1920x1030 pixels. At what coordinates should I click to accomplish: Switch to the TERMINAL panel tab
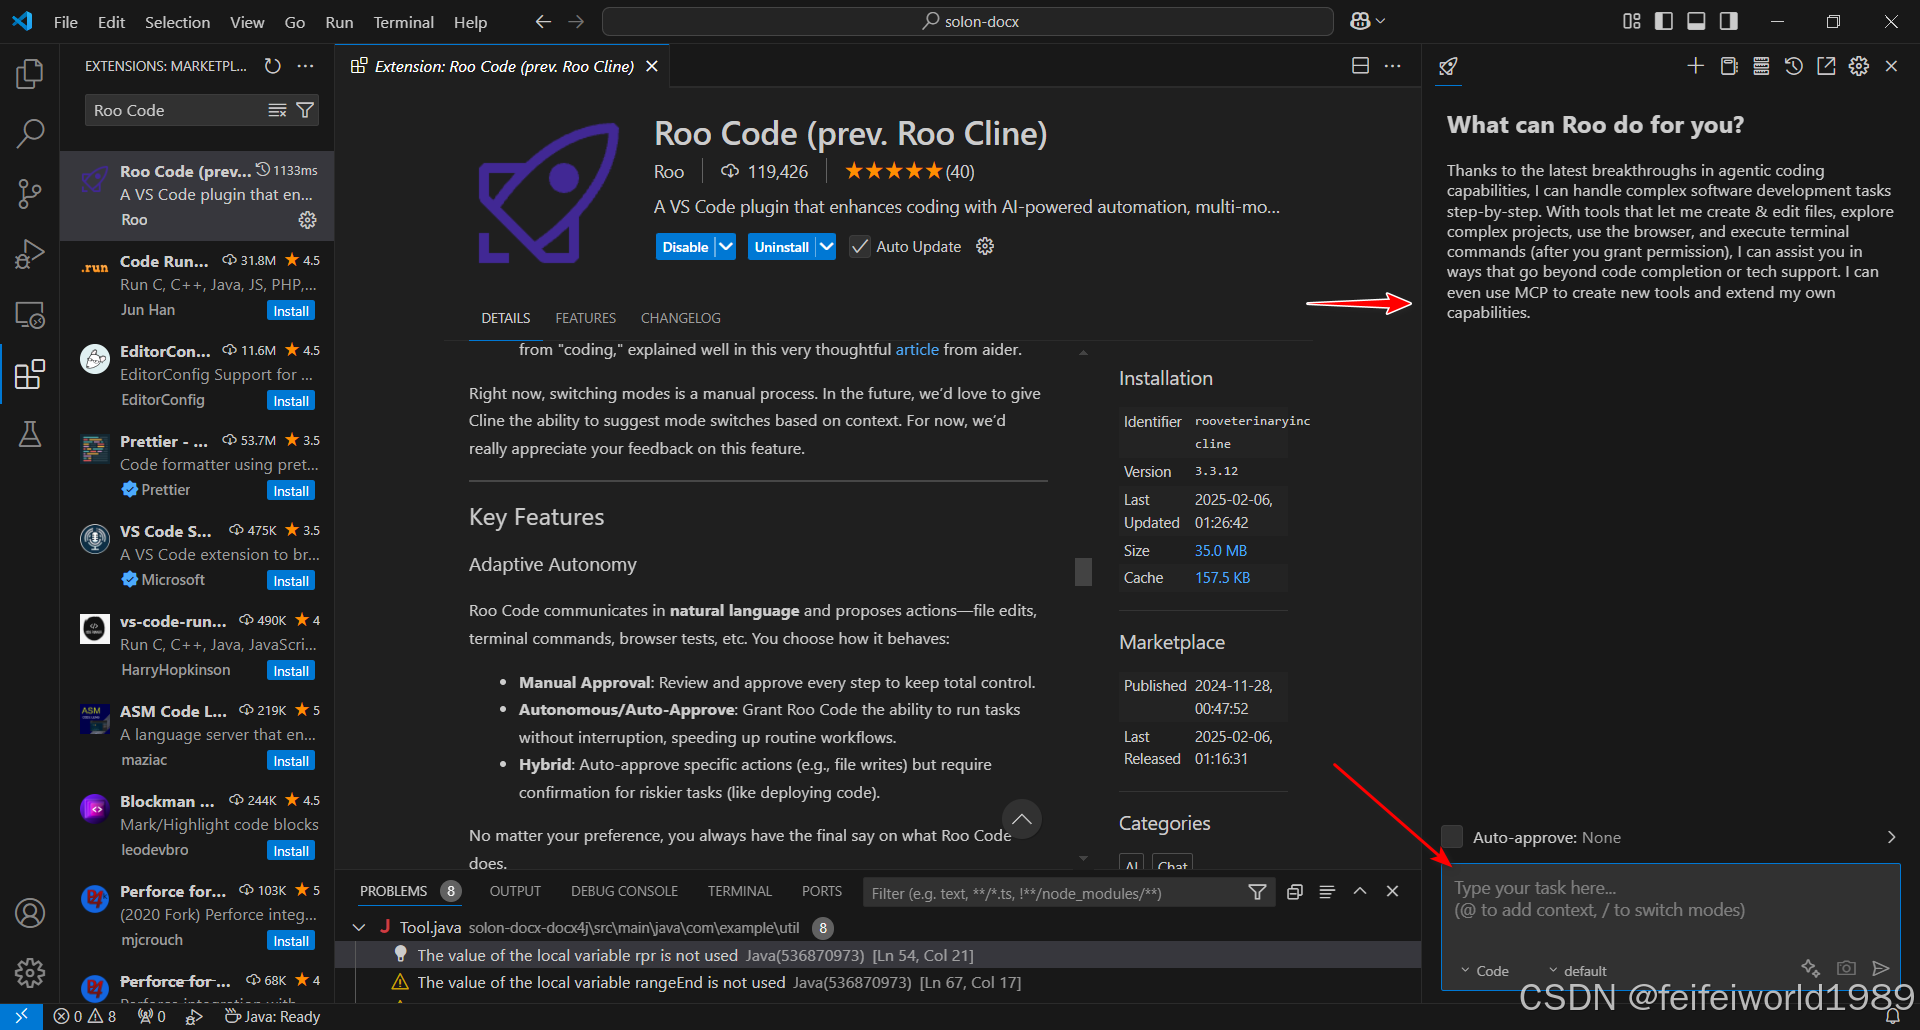[x=740, y=891]
